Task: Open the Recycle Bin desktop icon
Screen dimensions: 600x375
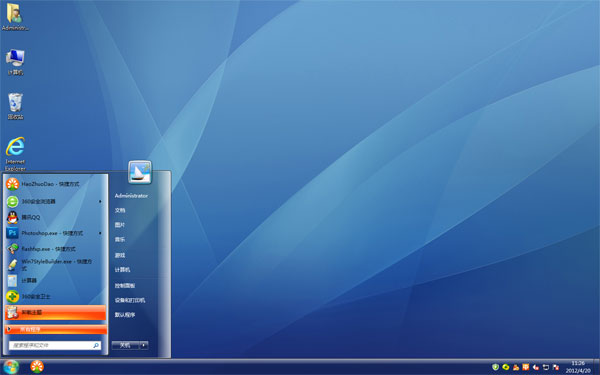Action: pos(15,106)
